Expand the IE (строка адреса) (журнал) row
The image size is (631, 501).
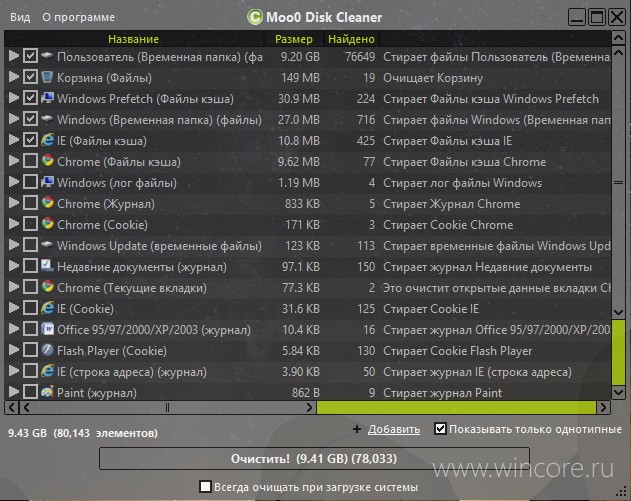[x=14, y=371]
